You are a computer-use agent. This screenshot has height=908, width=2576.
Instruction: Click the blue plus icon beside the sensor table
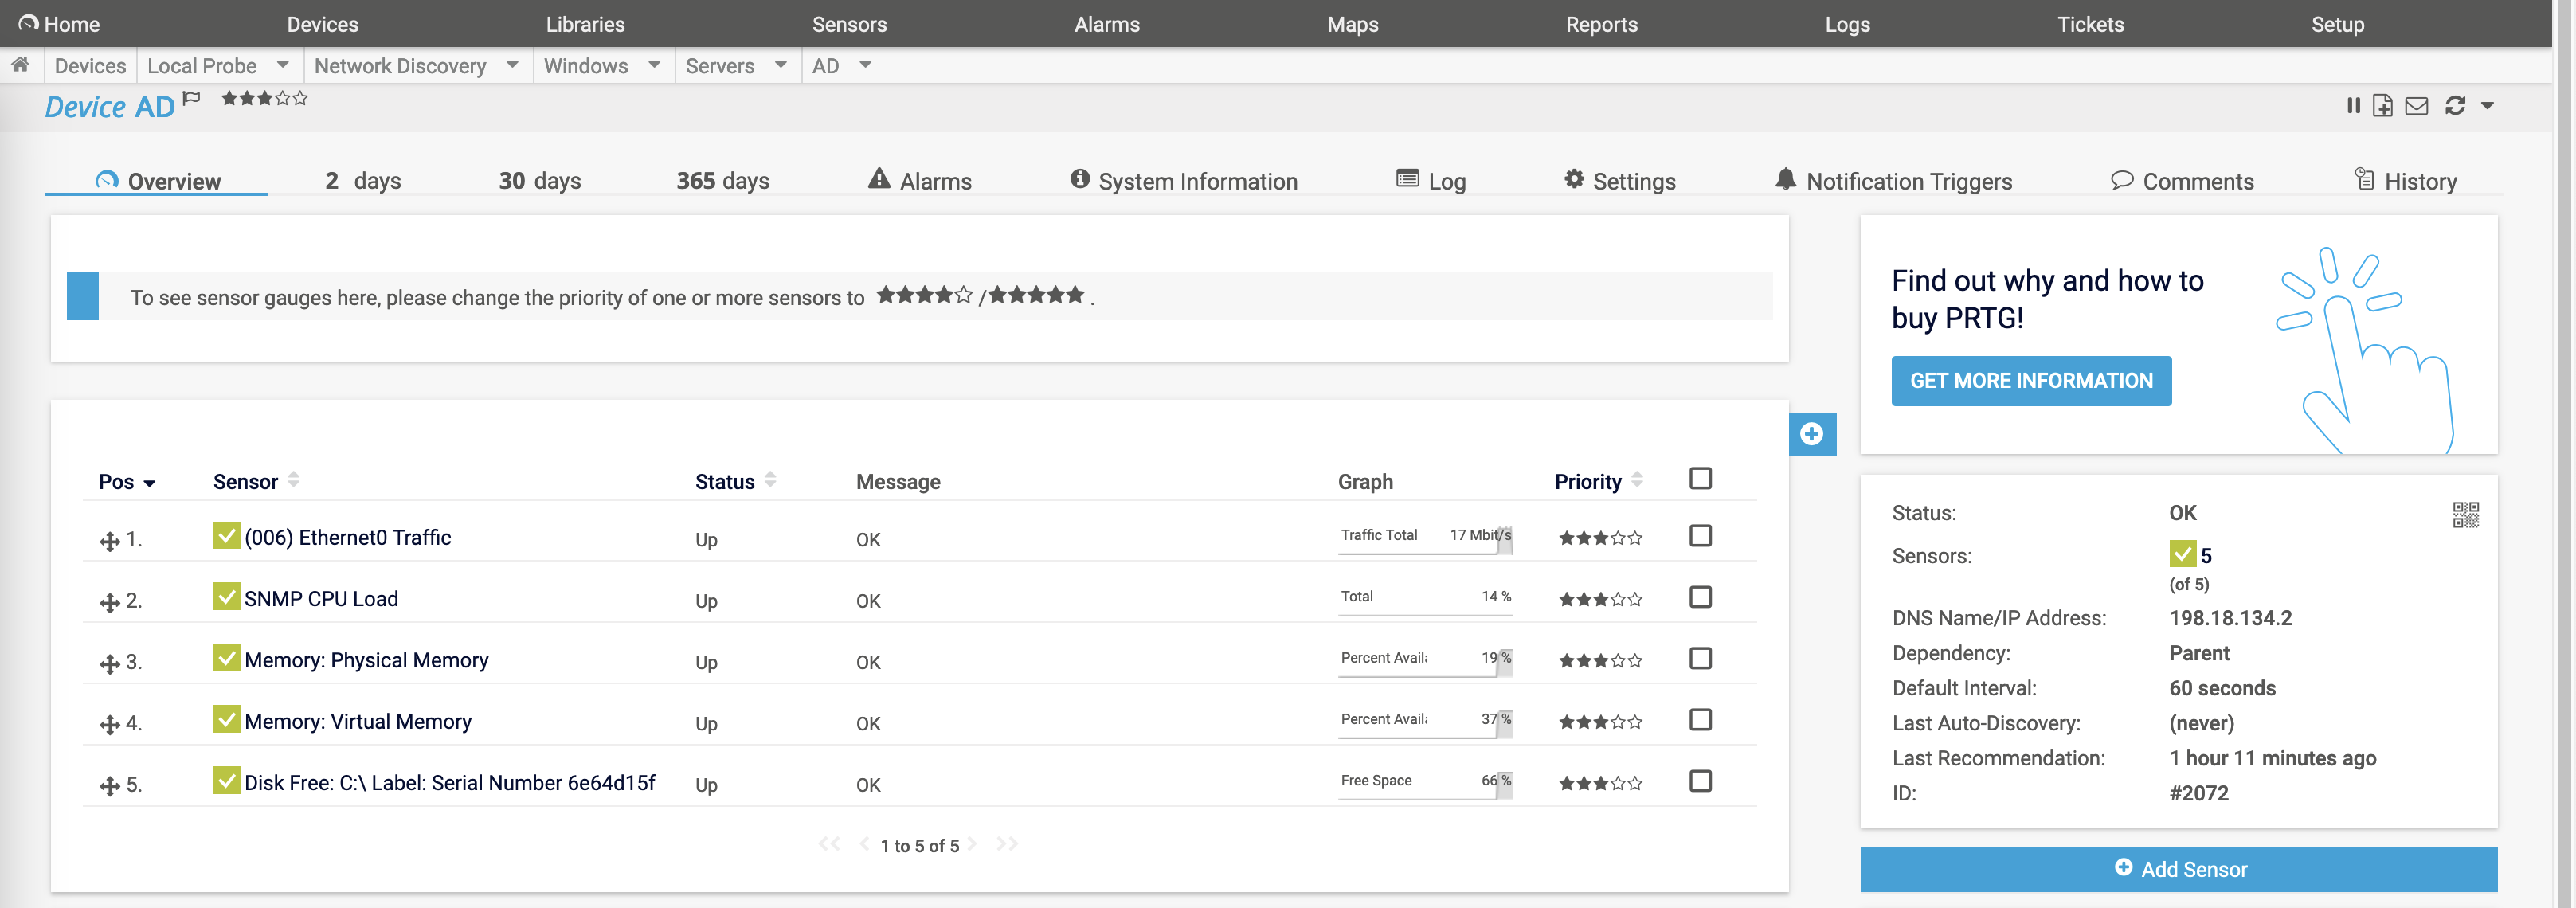click(x=1811, y=434)
